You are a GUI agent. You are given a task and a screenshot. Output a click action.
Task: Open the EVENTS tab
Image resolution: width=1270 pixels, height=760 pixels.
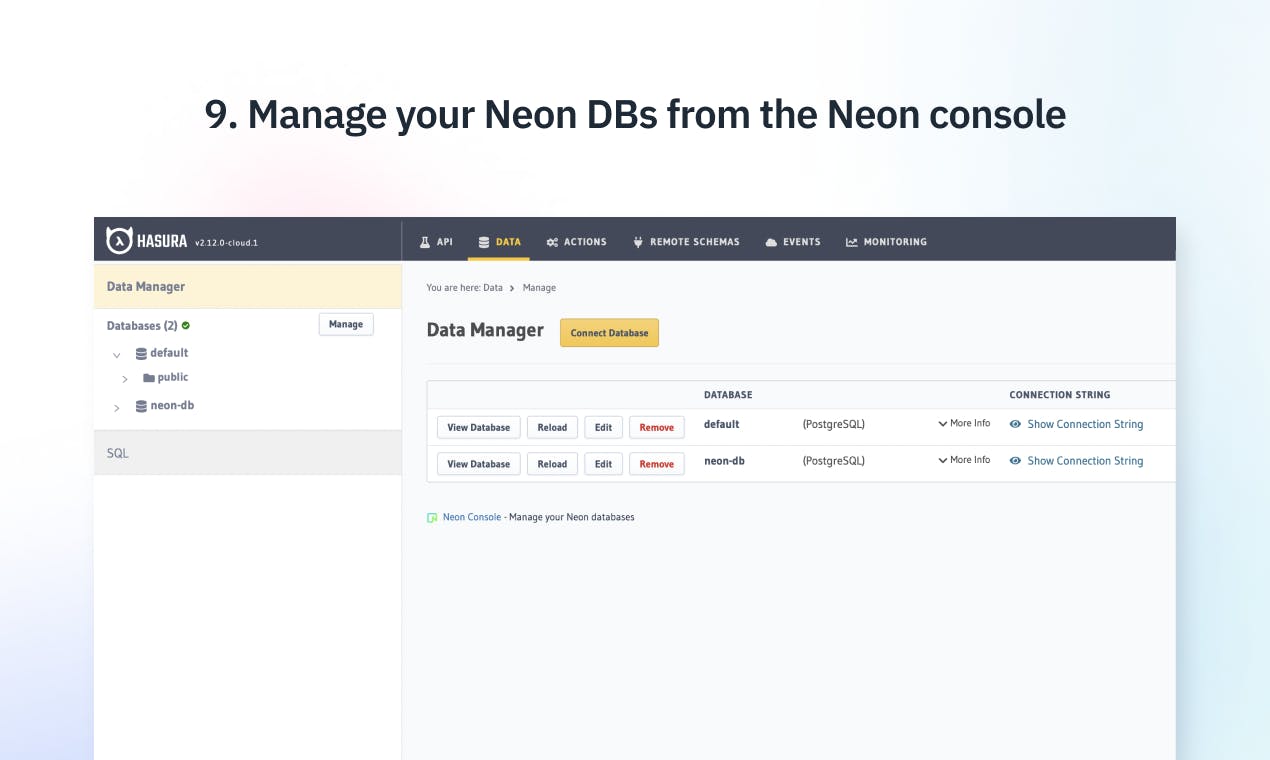(x=793, y=242)
